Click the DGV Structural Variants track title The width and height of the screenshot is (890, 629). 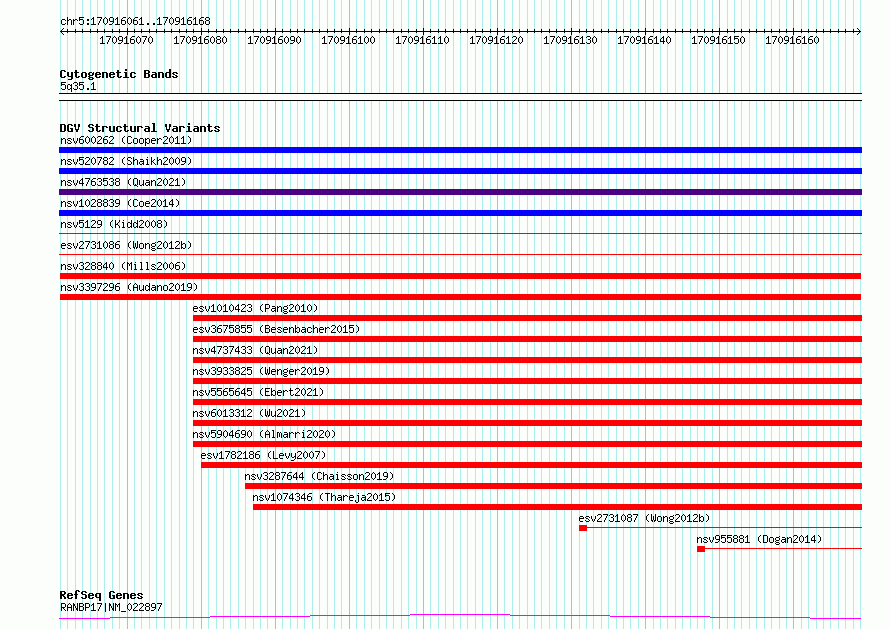coord(140,128)
